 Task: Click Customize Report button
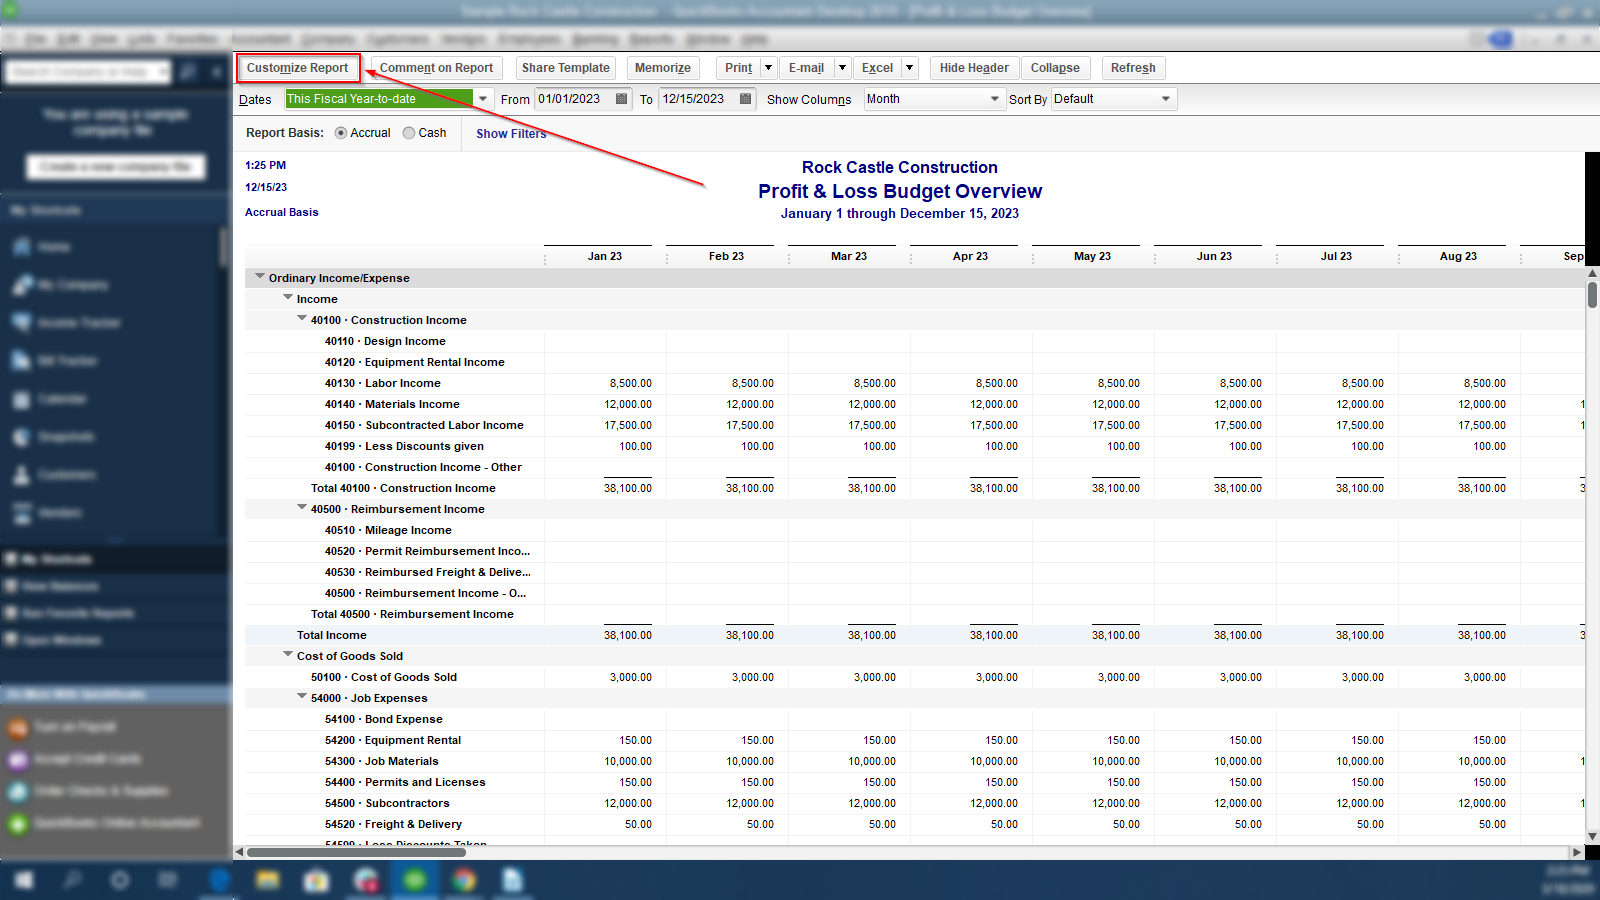(298, 68)
